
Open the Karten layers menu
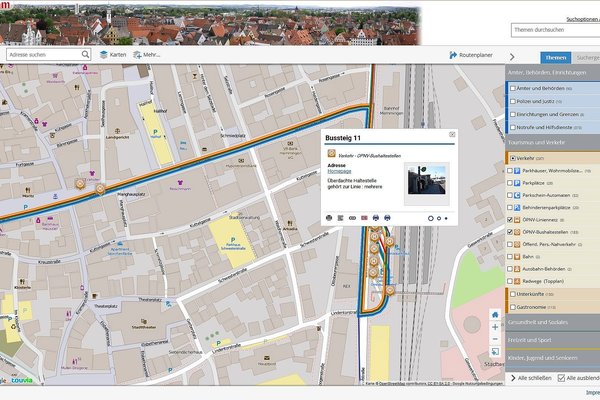(x=113, y=55)
